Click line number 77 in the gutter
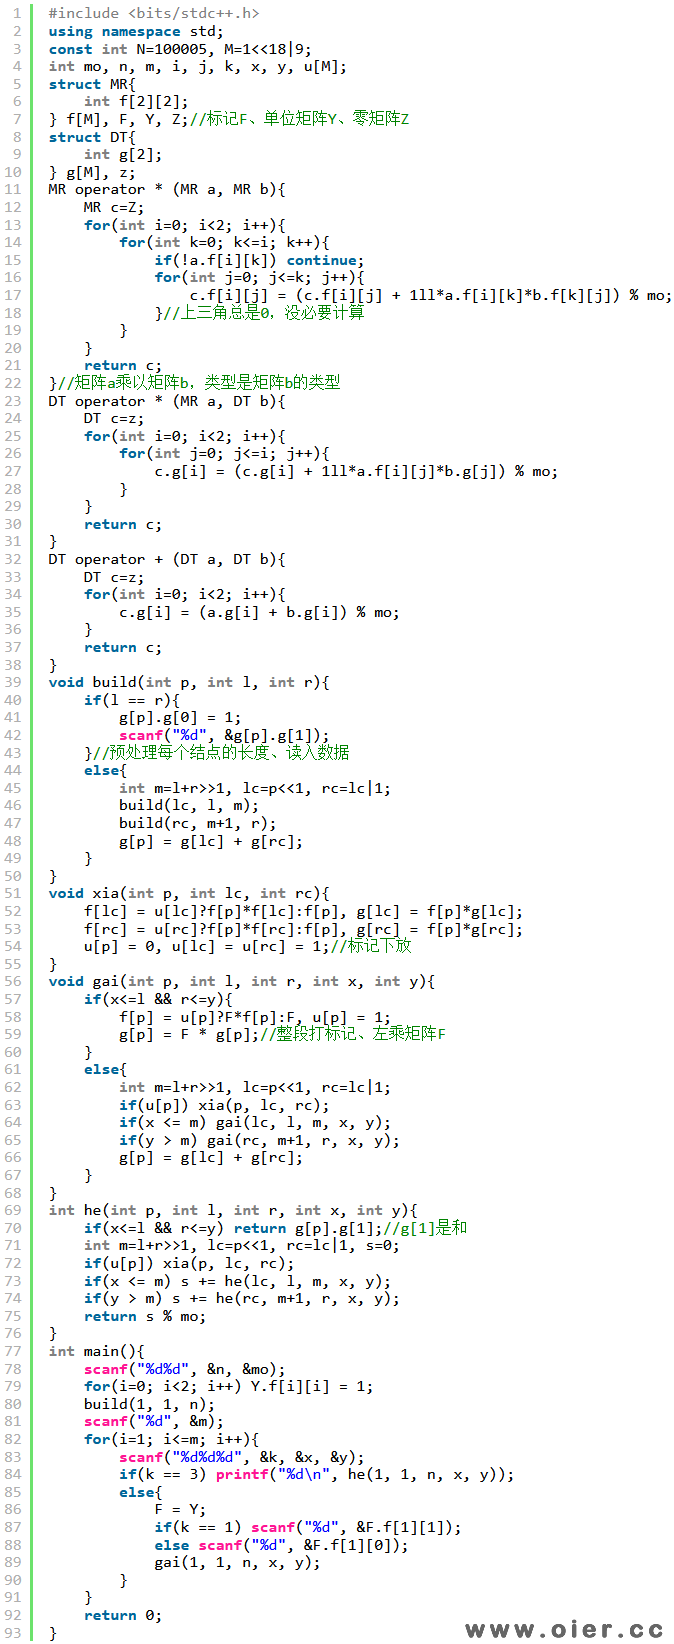This screenshot has width=674, height=1644. [x=13, y=1351]
